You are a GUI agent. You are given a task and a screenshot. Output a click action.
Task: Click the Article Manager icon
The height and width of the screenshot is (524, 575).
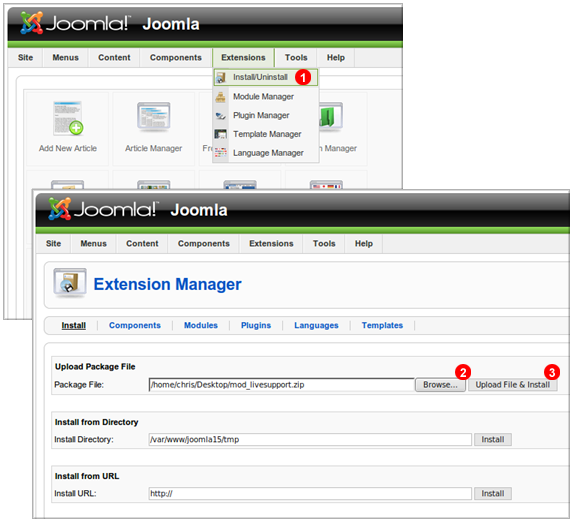(154, 117)
